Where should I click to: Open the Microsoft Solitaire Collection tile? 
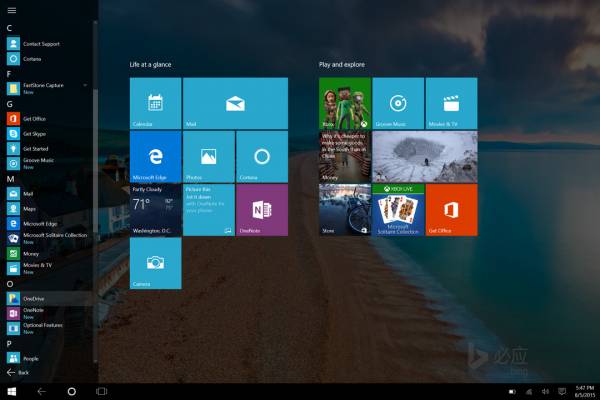click(398, 210)
